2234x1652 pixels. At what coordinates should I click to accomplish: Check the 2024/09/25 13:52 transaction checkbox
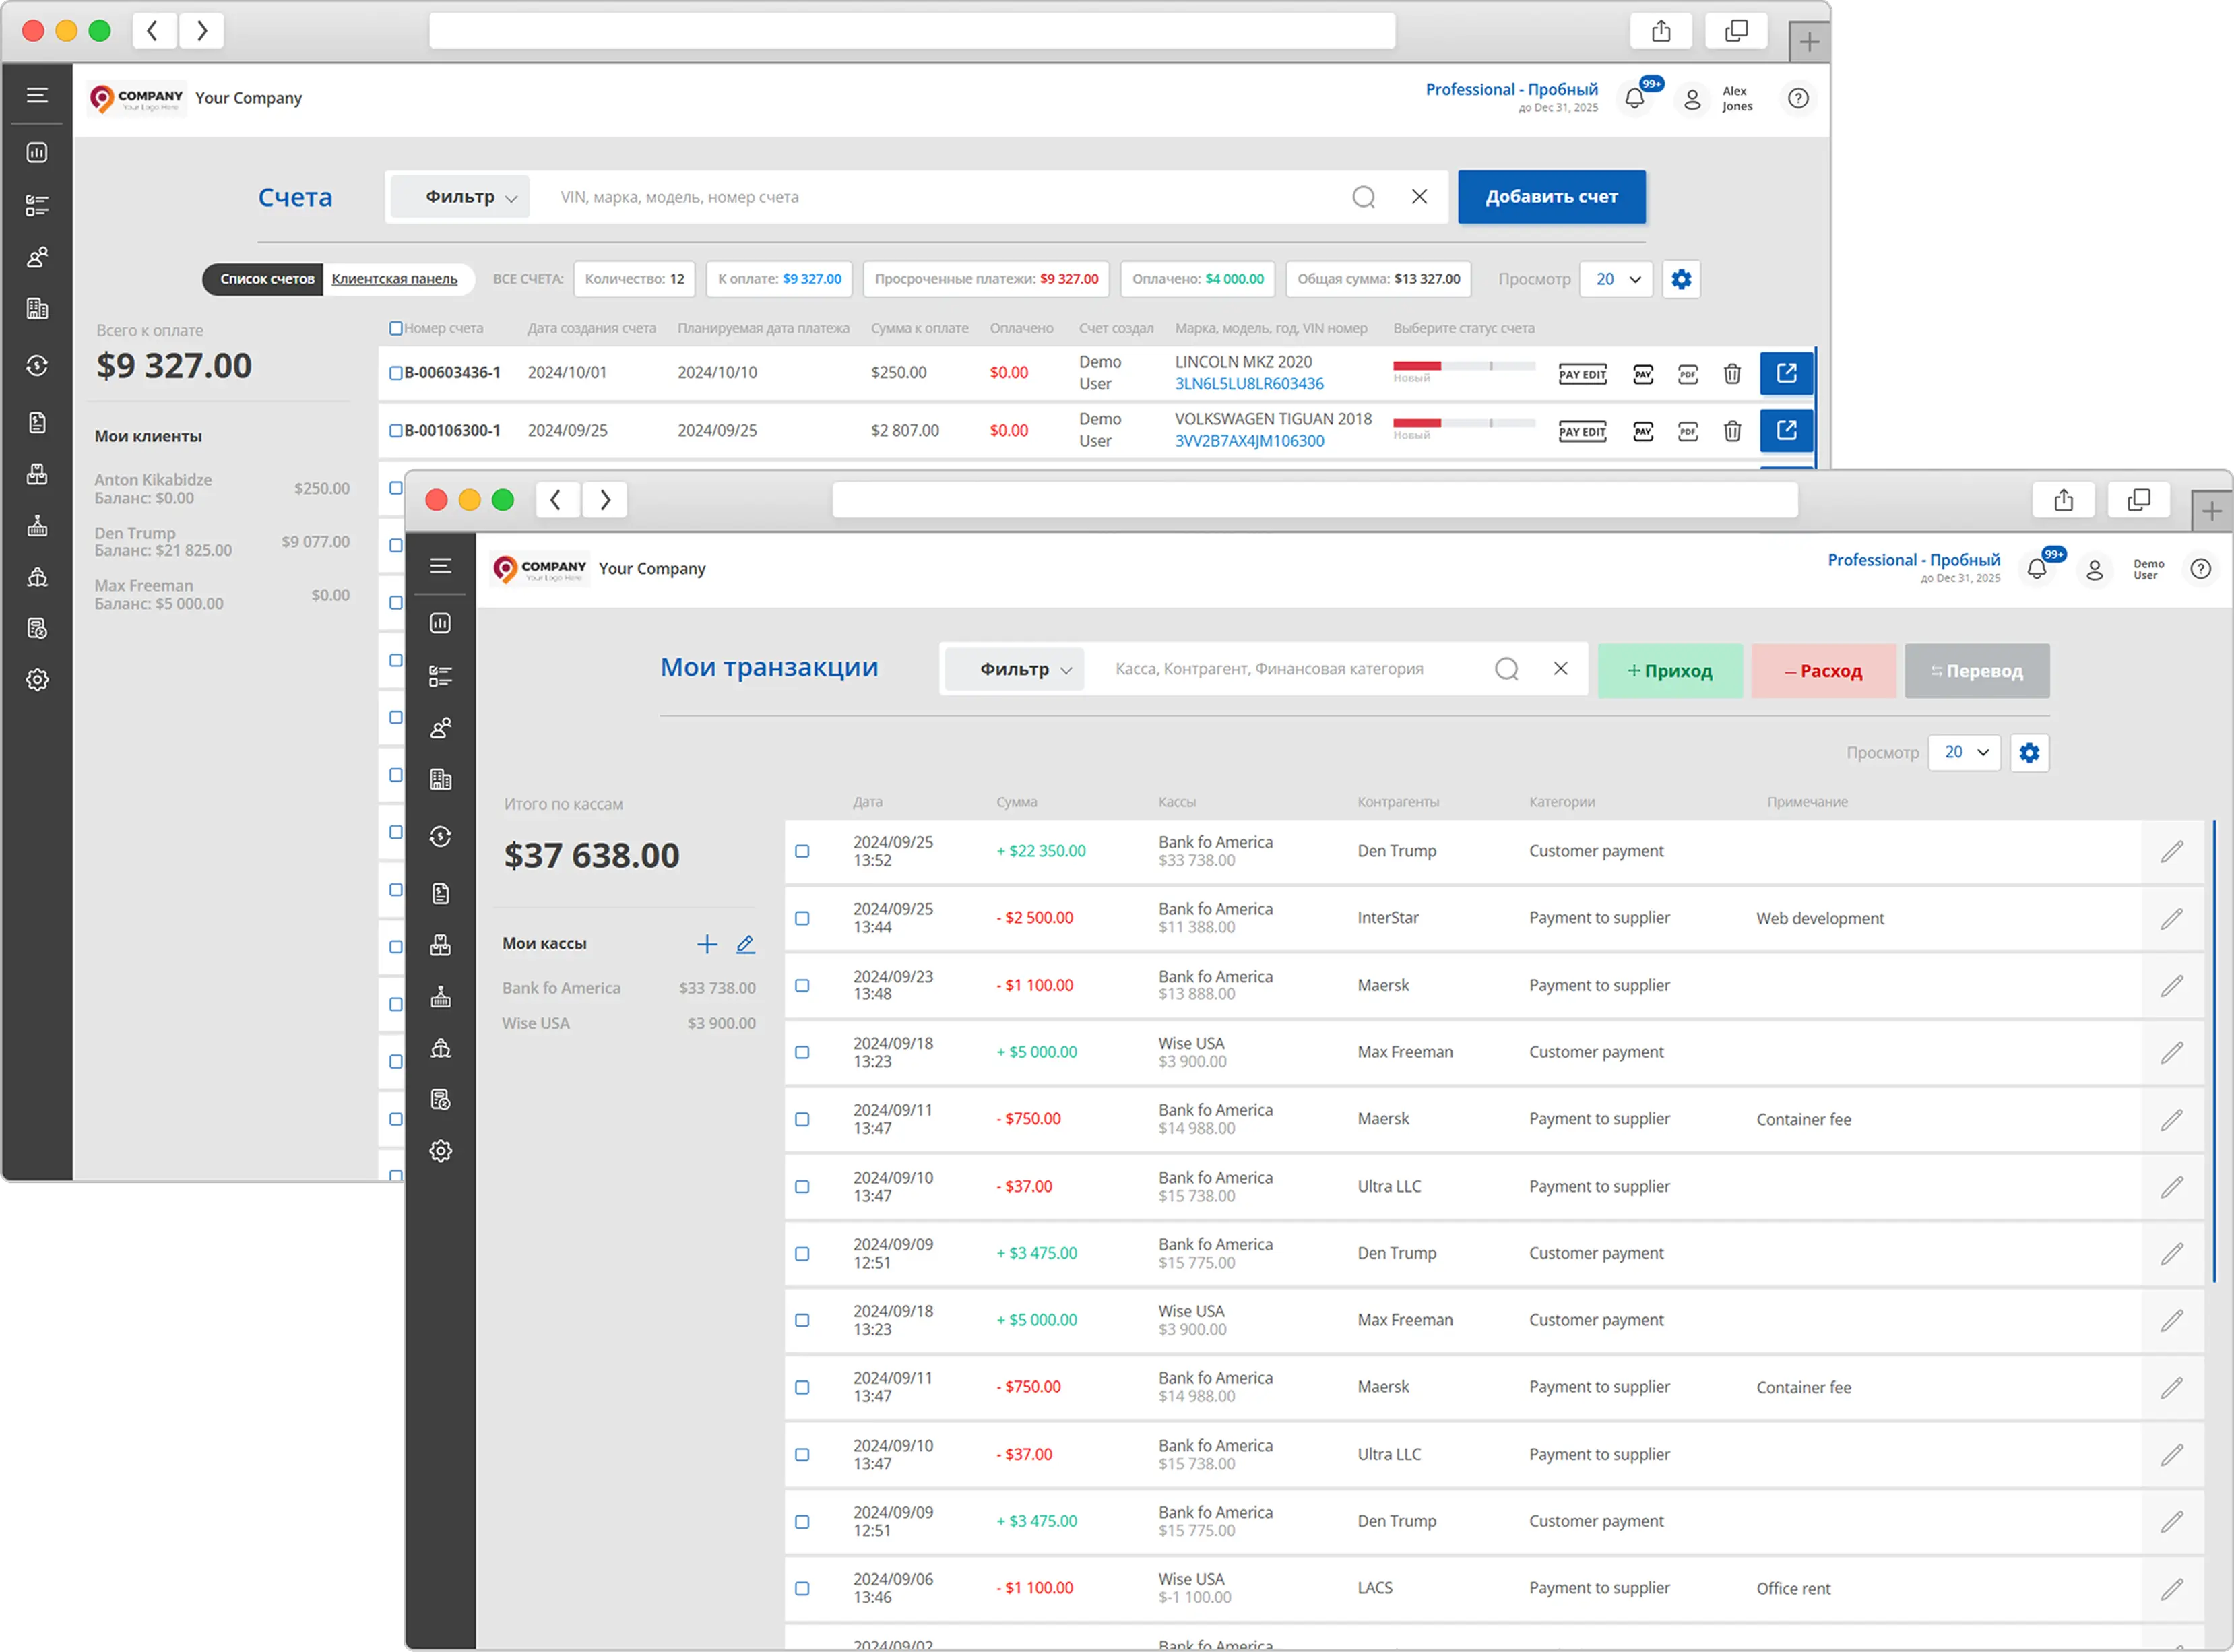coord(802,851)
